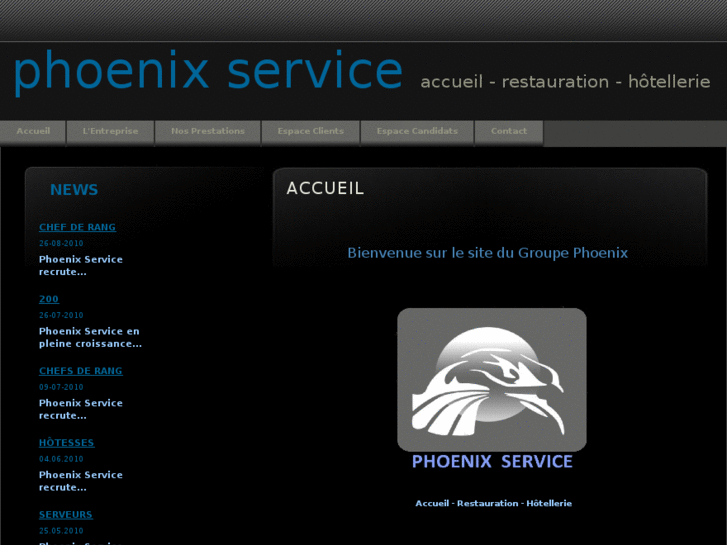Open the SERVEURS news link
The height and width of the screenshot is (545, 727).
tap(65, 515)
